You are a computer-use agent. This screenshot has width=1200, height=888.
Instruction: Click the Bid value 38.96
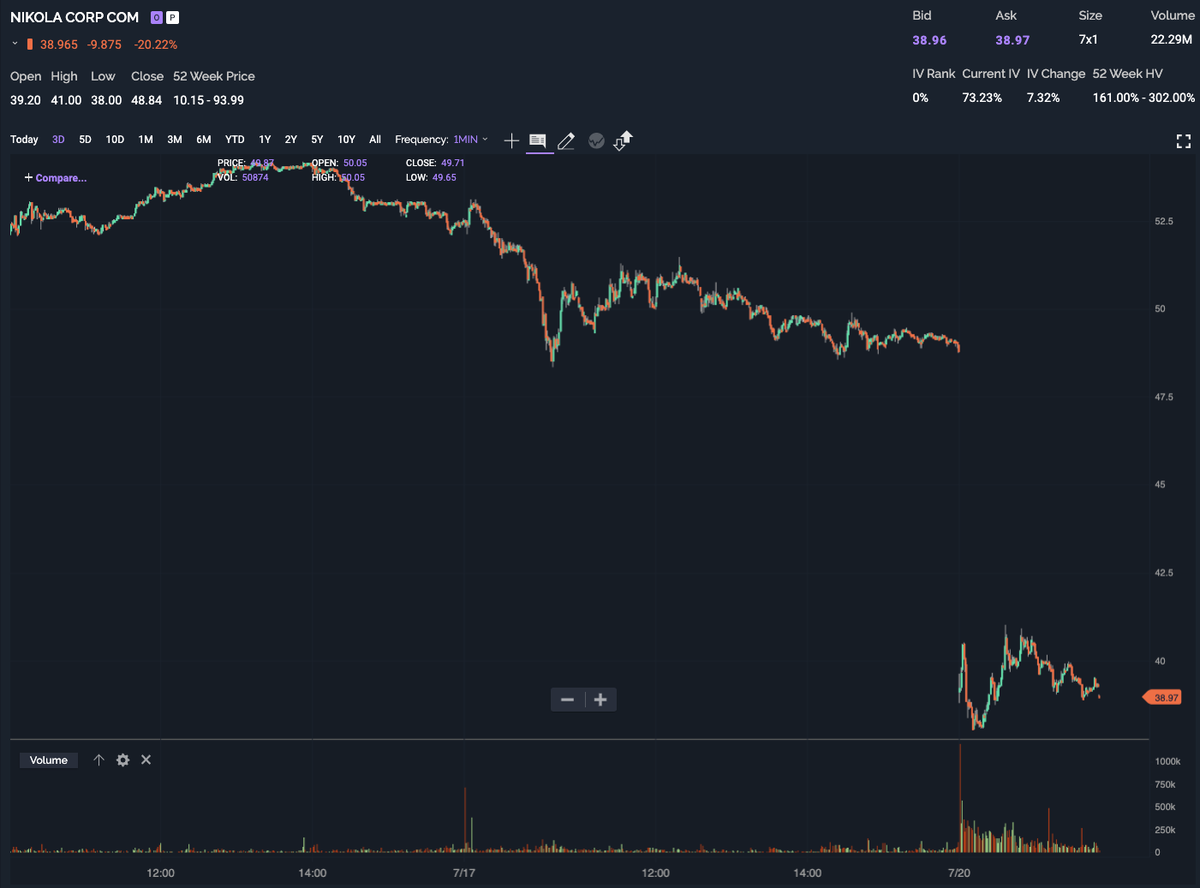coord(929,40)
